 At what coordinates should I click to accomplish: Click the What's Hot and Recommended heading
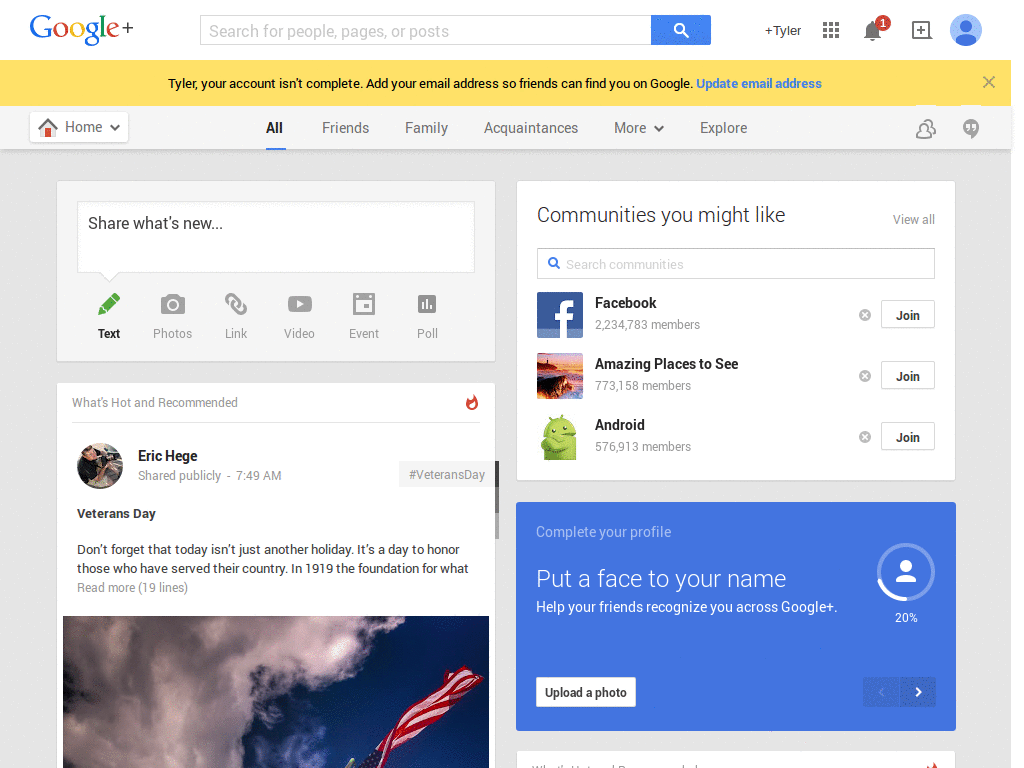tap(155, 402)
